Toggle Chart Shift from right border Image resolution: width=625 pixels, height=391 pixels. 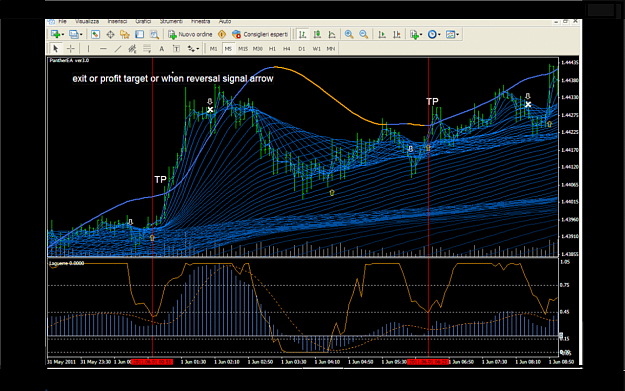tap(397, 34)
